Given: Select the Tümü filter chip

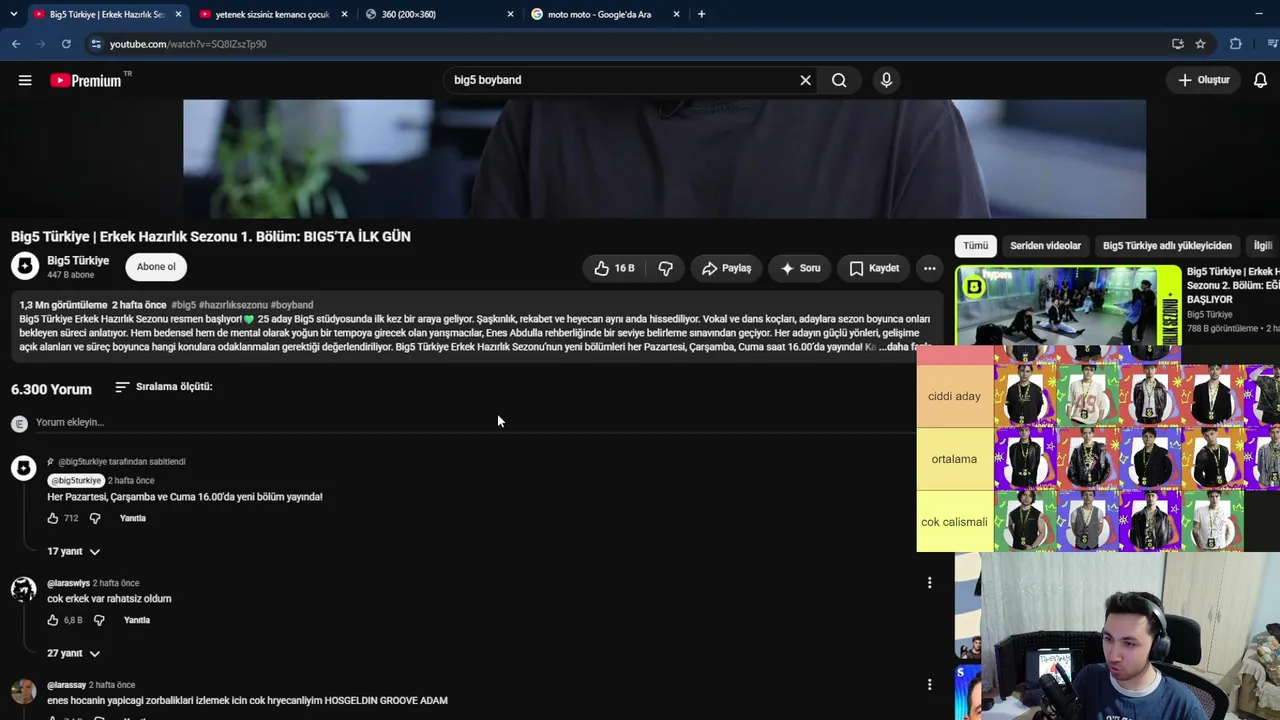Looking at the screenshot, I should click(976, 245).
